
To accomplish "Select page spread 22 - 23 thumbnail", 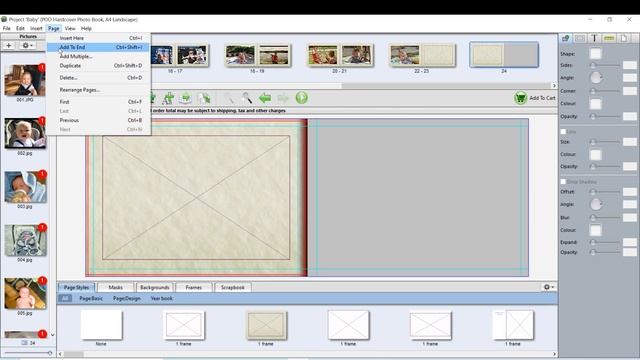I will coord(422,55).
